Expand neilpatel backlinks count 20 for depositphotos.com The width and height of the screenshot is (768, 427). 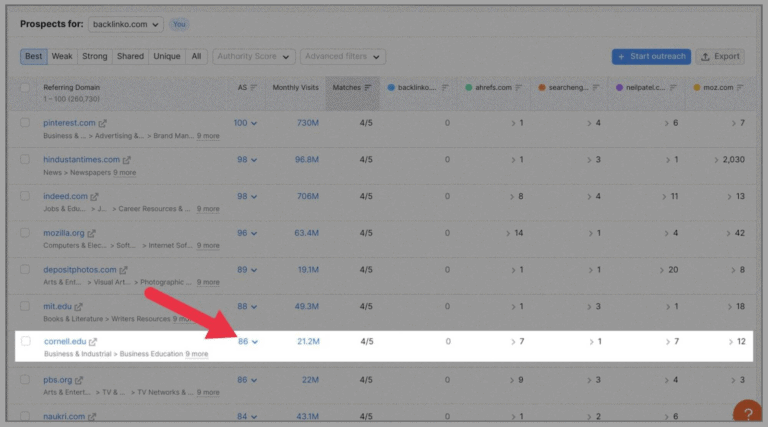(669, 270)
